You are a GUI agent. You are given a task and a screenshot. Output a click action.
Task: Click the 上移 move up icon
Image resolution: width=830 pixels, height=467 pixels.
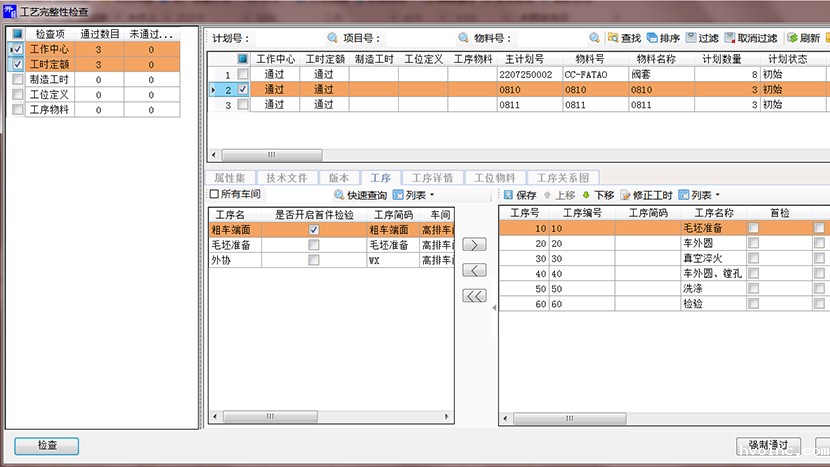point(547,195)
